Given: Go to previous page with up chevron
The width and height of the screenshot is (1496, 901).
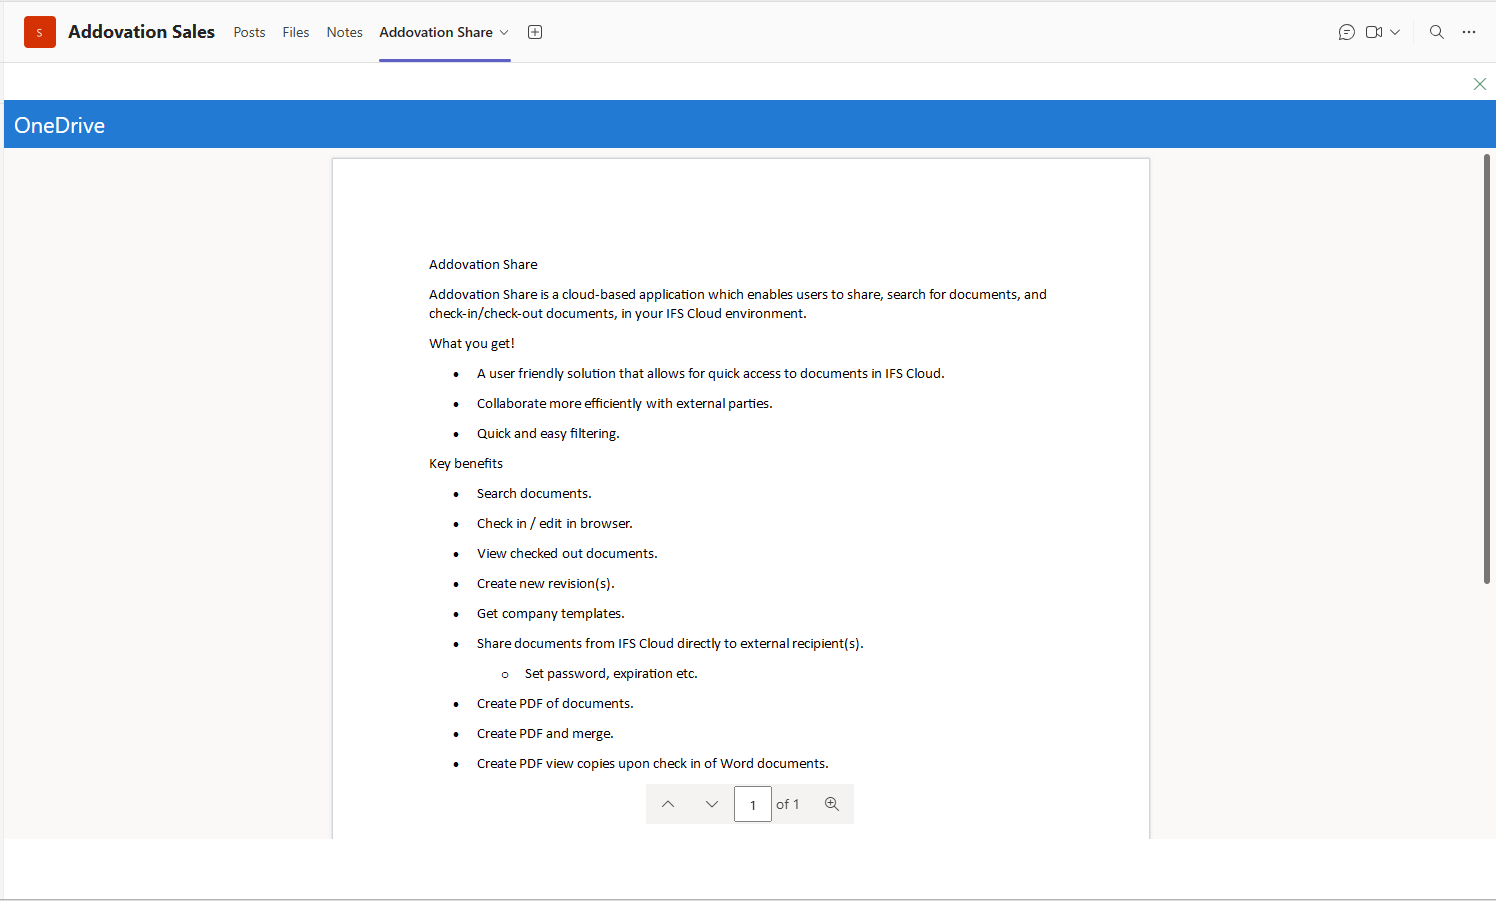Looking at the screenshot, I should [668, 804].
